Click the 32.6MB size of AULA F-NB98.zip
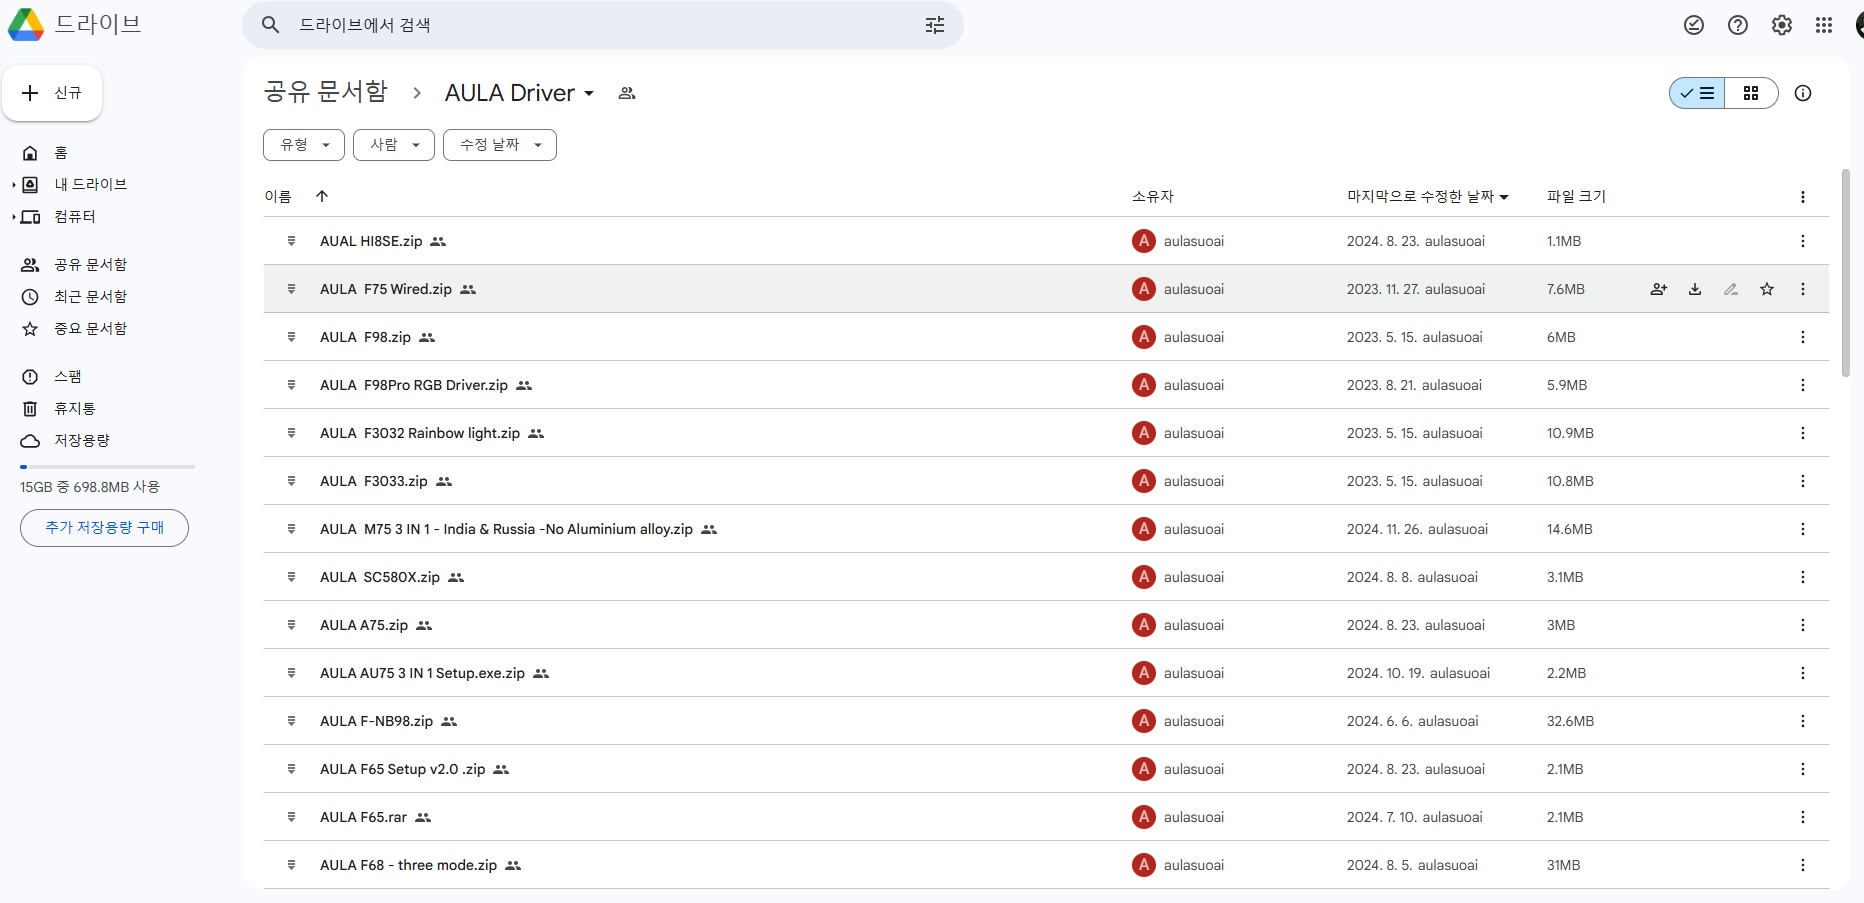The height and width of the screenshot is (903, 1864). click(1570, 721)
